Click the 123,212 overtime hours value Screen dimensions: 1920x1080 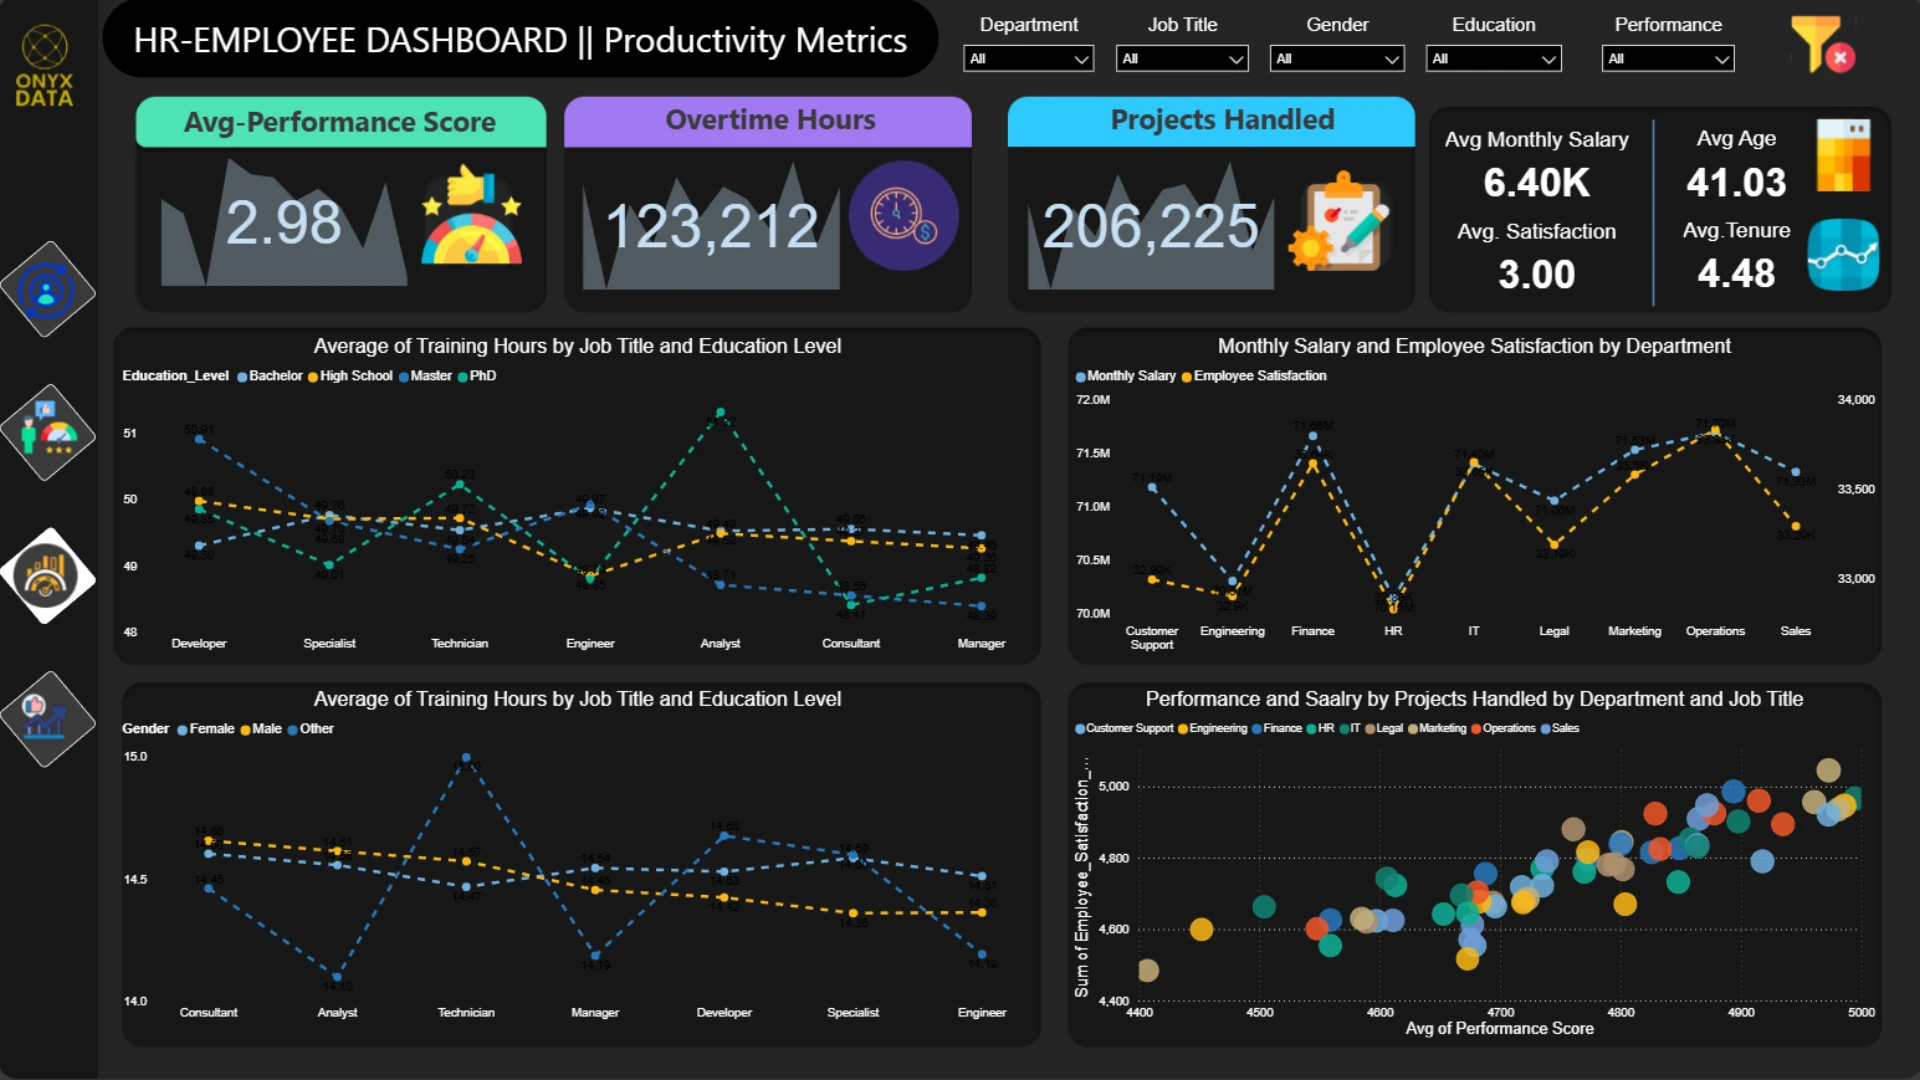712,226
